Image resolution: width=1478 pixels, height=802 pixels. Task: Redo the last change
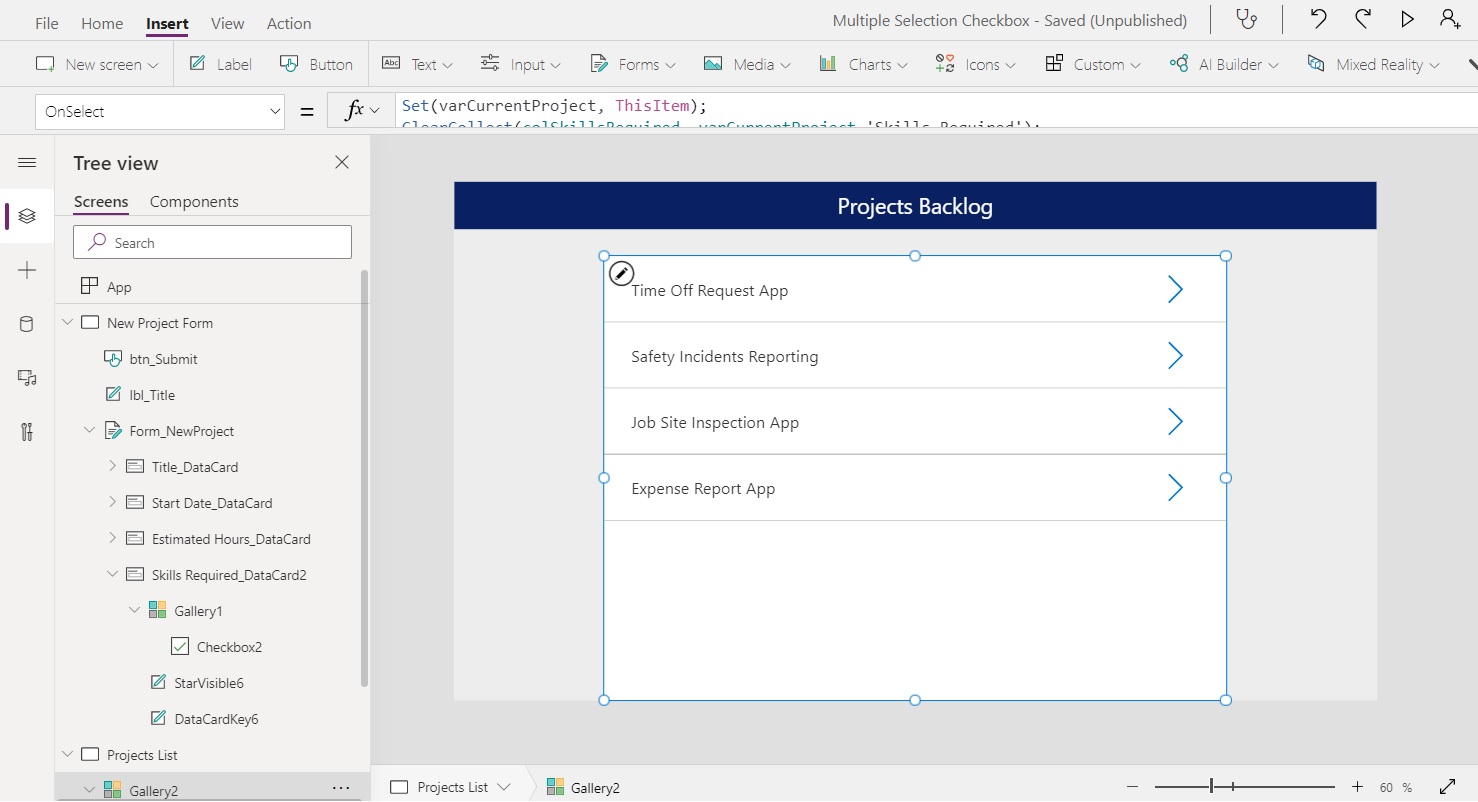pos(1362,18)
